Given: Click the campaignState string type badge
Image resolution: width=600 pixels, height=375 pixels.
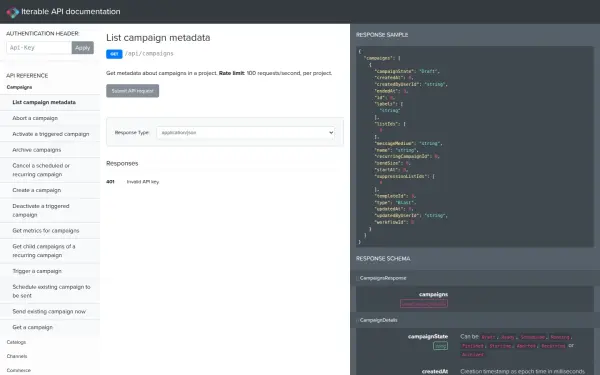Looking at the screenshot, I should (x=440, y=346).
